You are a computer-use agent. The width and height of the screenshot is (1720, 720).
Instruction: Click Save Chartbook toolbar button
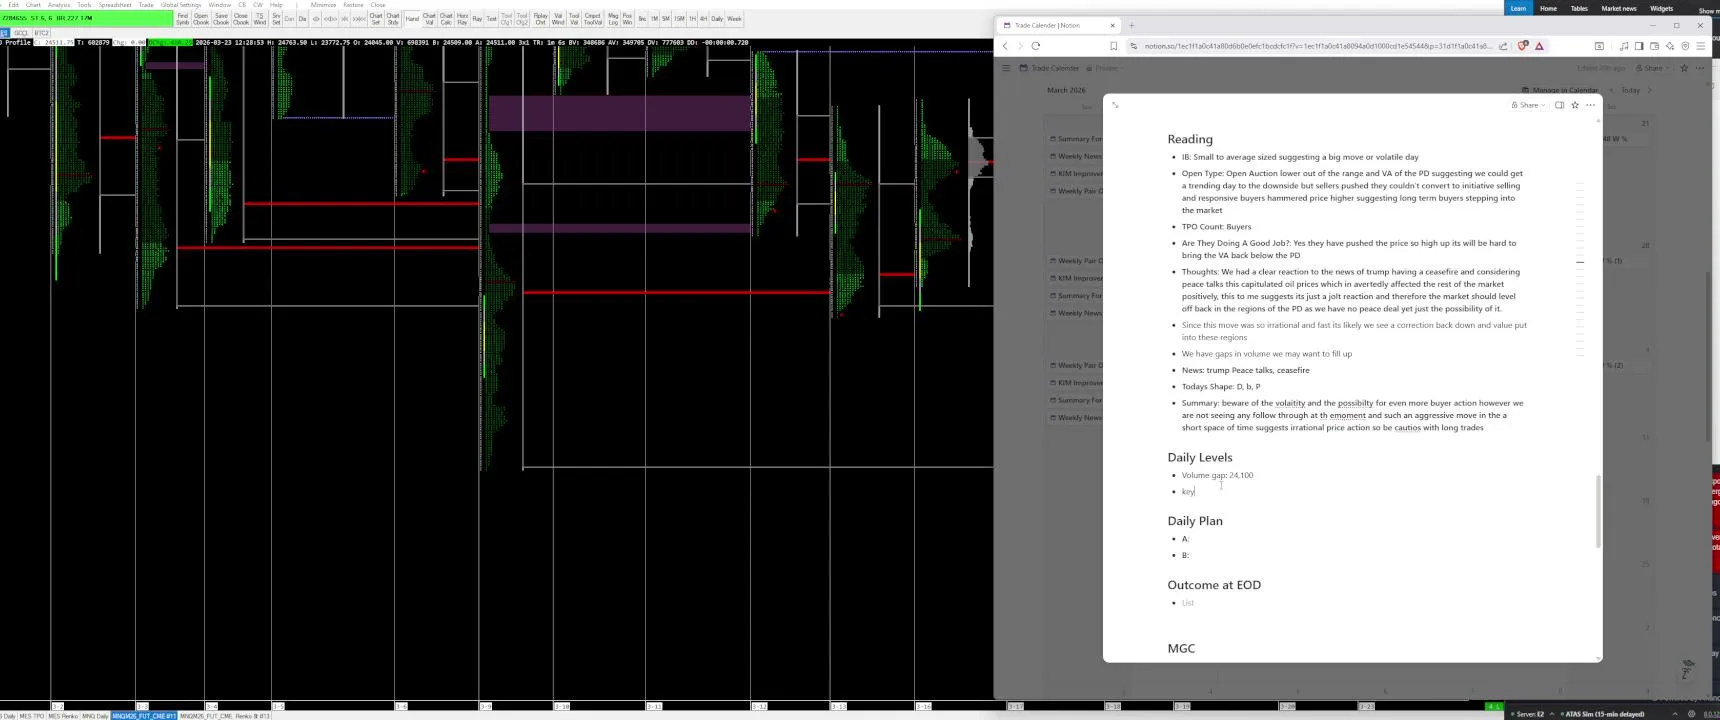point(221,19)
